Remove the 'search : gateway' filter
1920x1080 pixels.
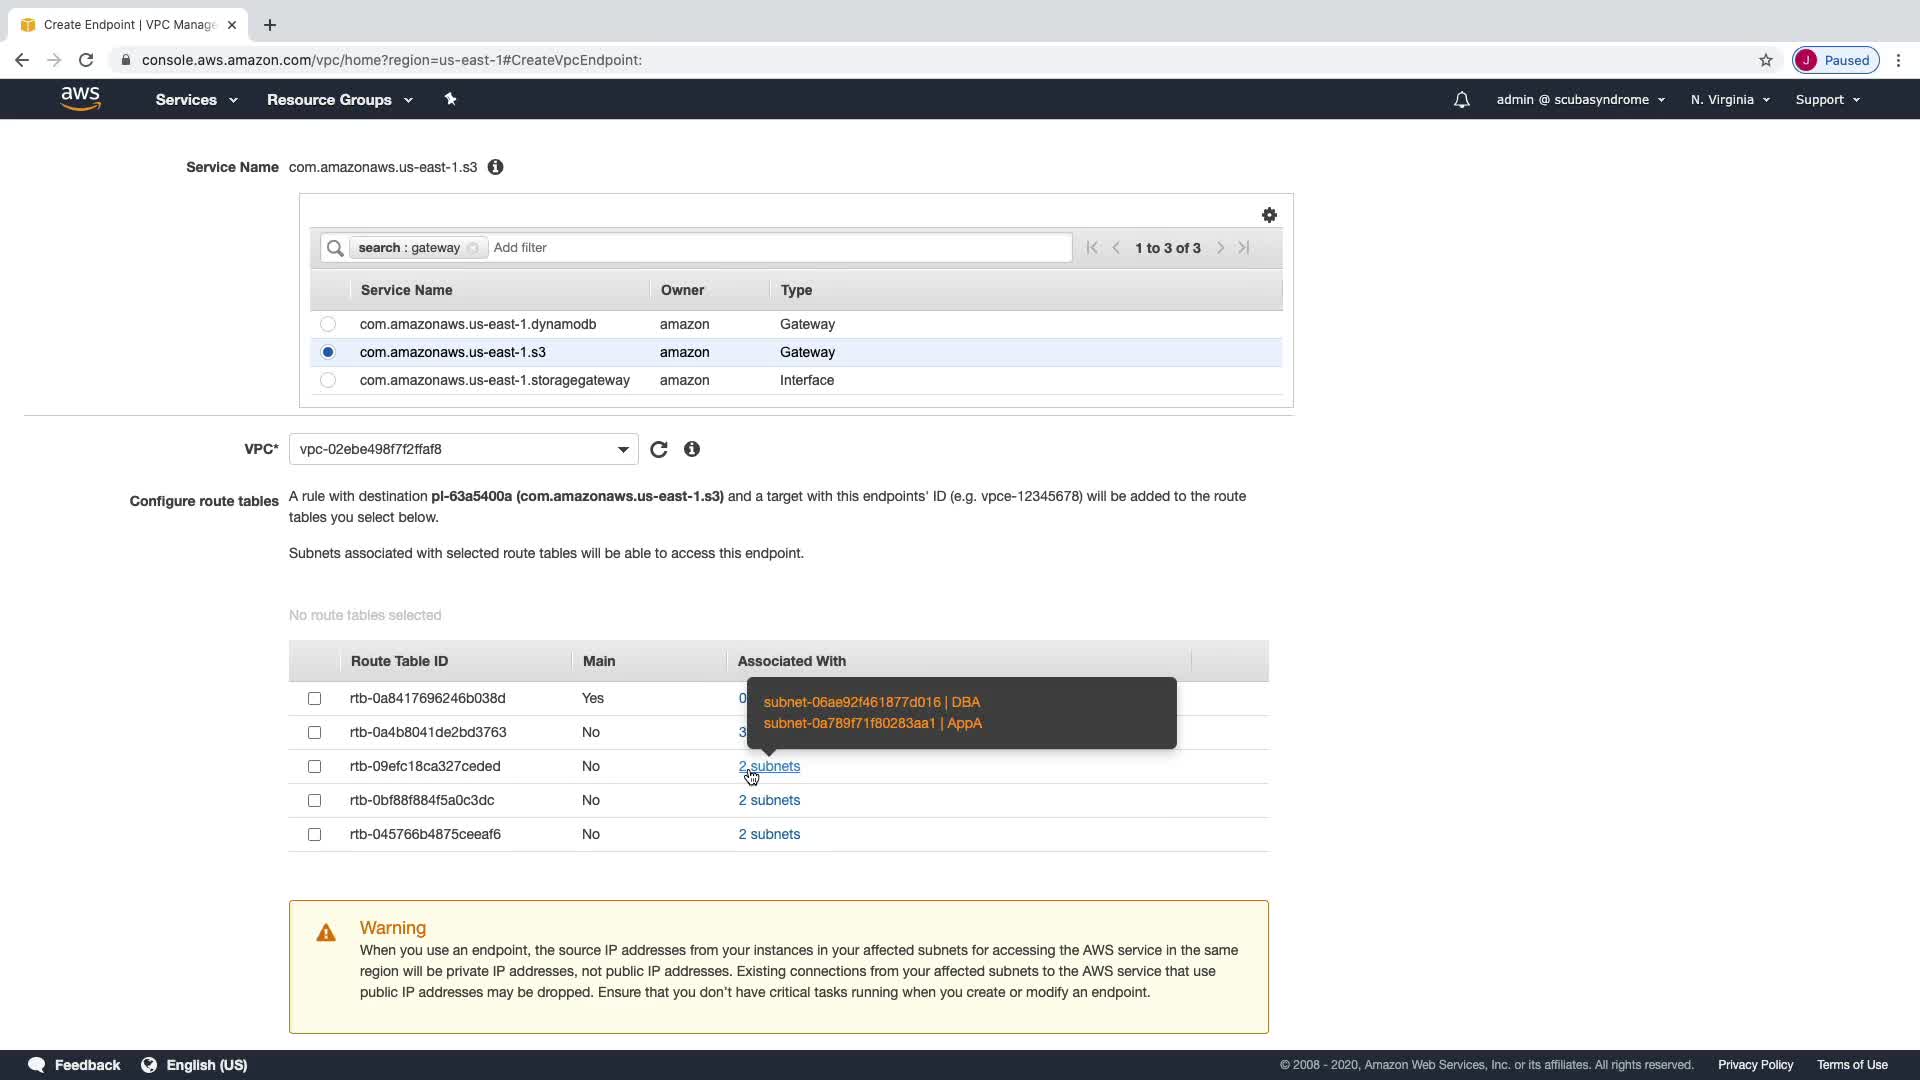point(473,248)
